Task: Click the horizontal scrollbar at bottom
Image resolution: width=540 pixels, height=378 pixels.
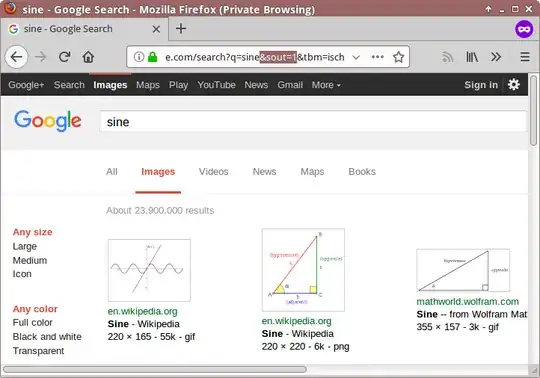Action: 155,369
